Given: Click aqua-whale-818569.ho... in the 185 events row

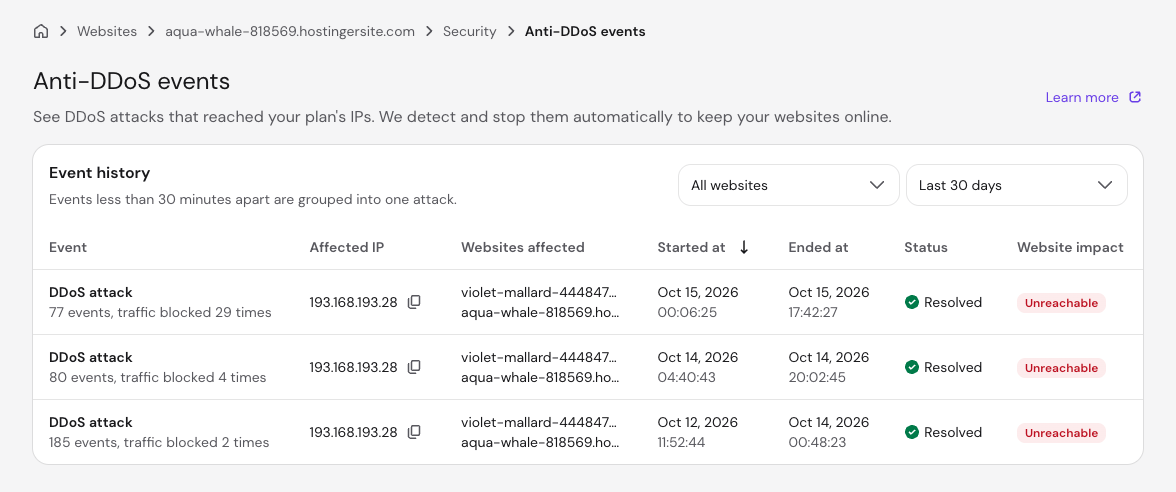Looking at the screenshot, I should [x=540, y=442].
